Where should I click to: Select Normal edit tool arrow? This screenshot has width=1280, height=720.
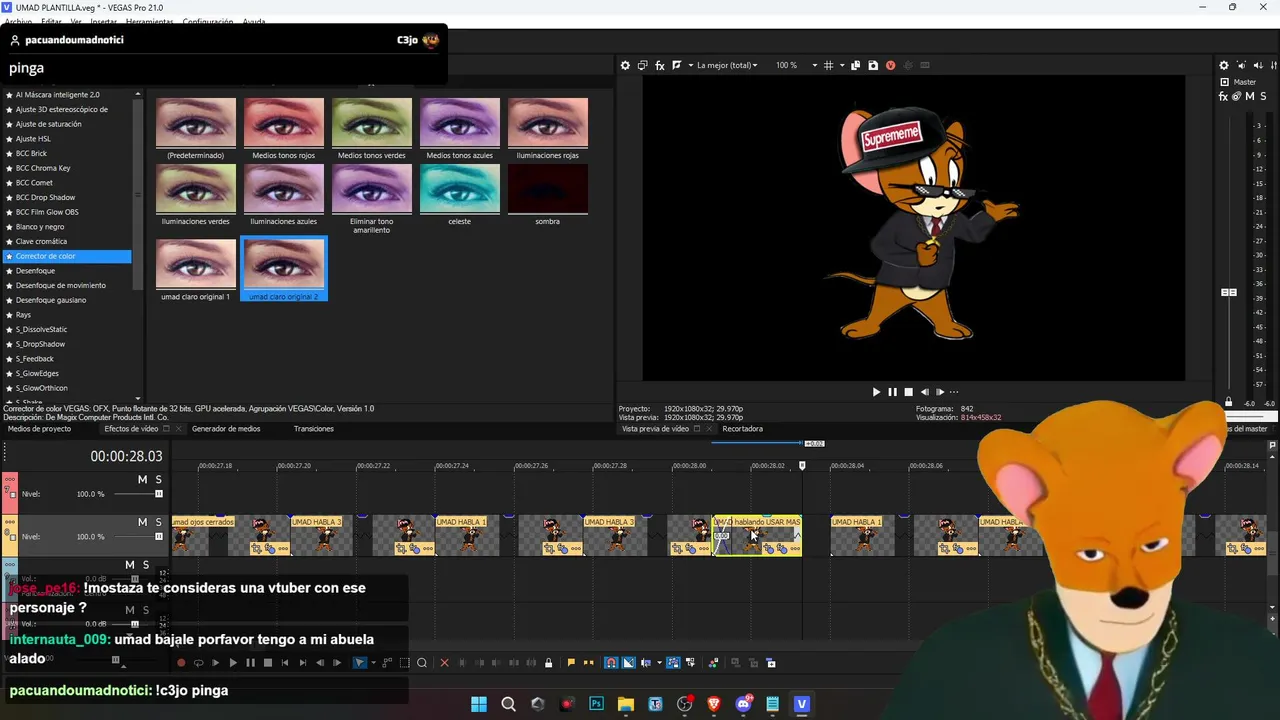click(x=360, y=663)
